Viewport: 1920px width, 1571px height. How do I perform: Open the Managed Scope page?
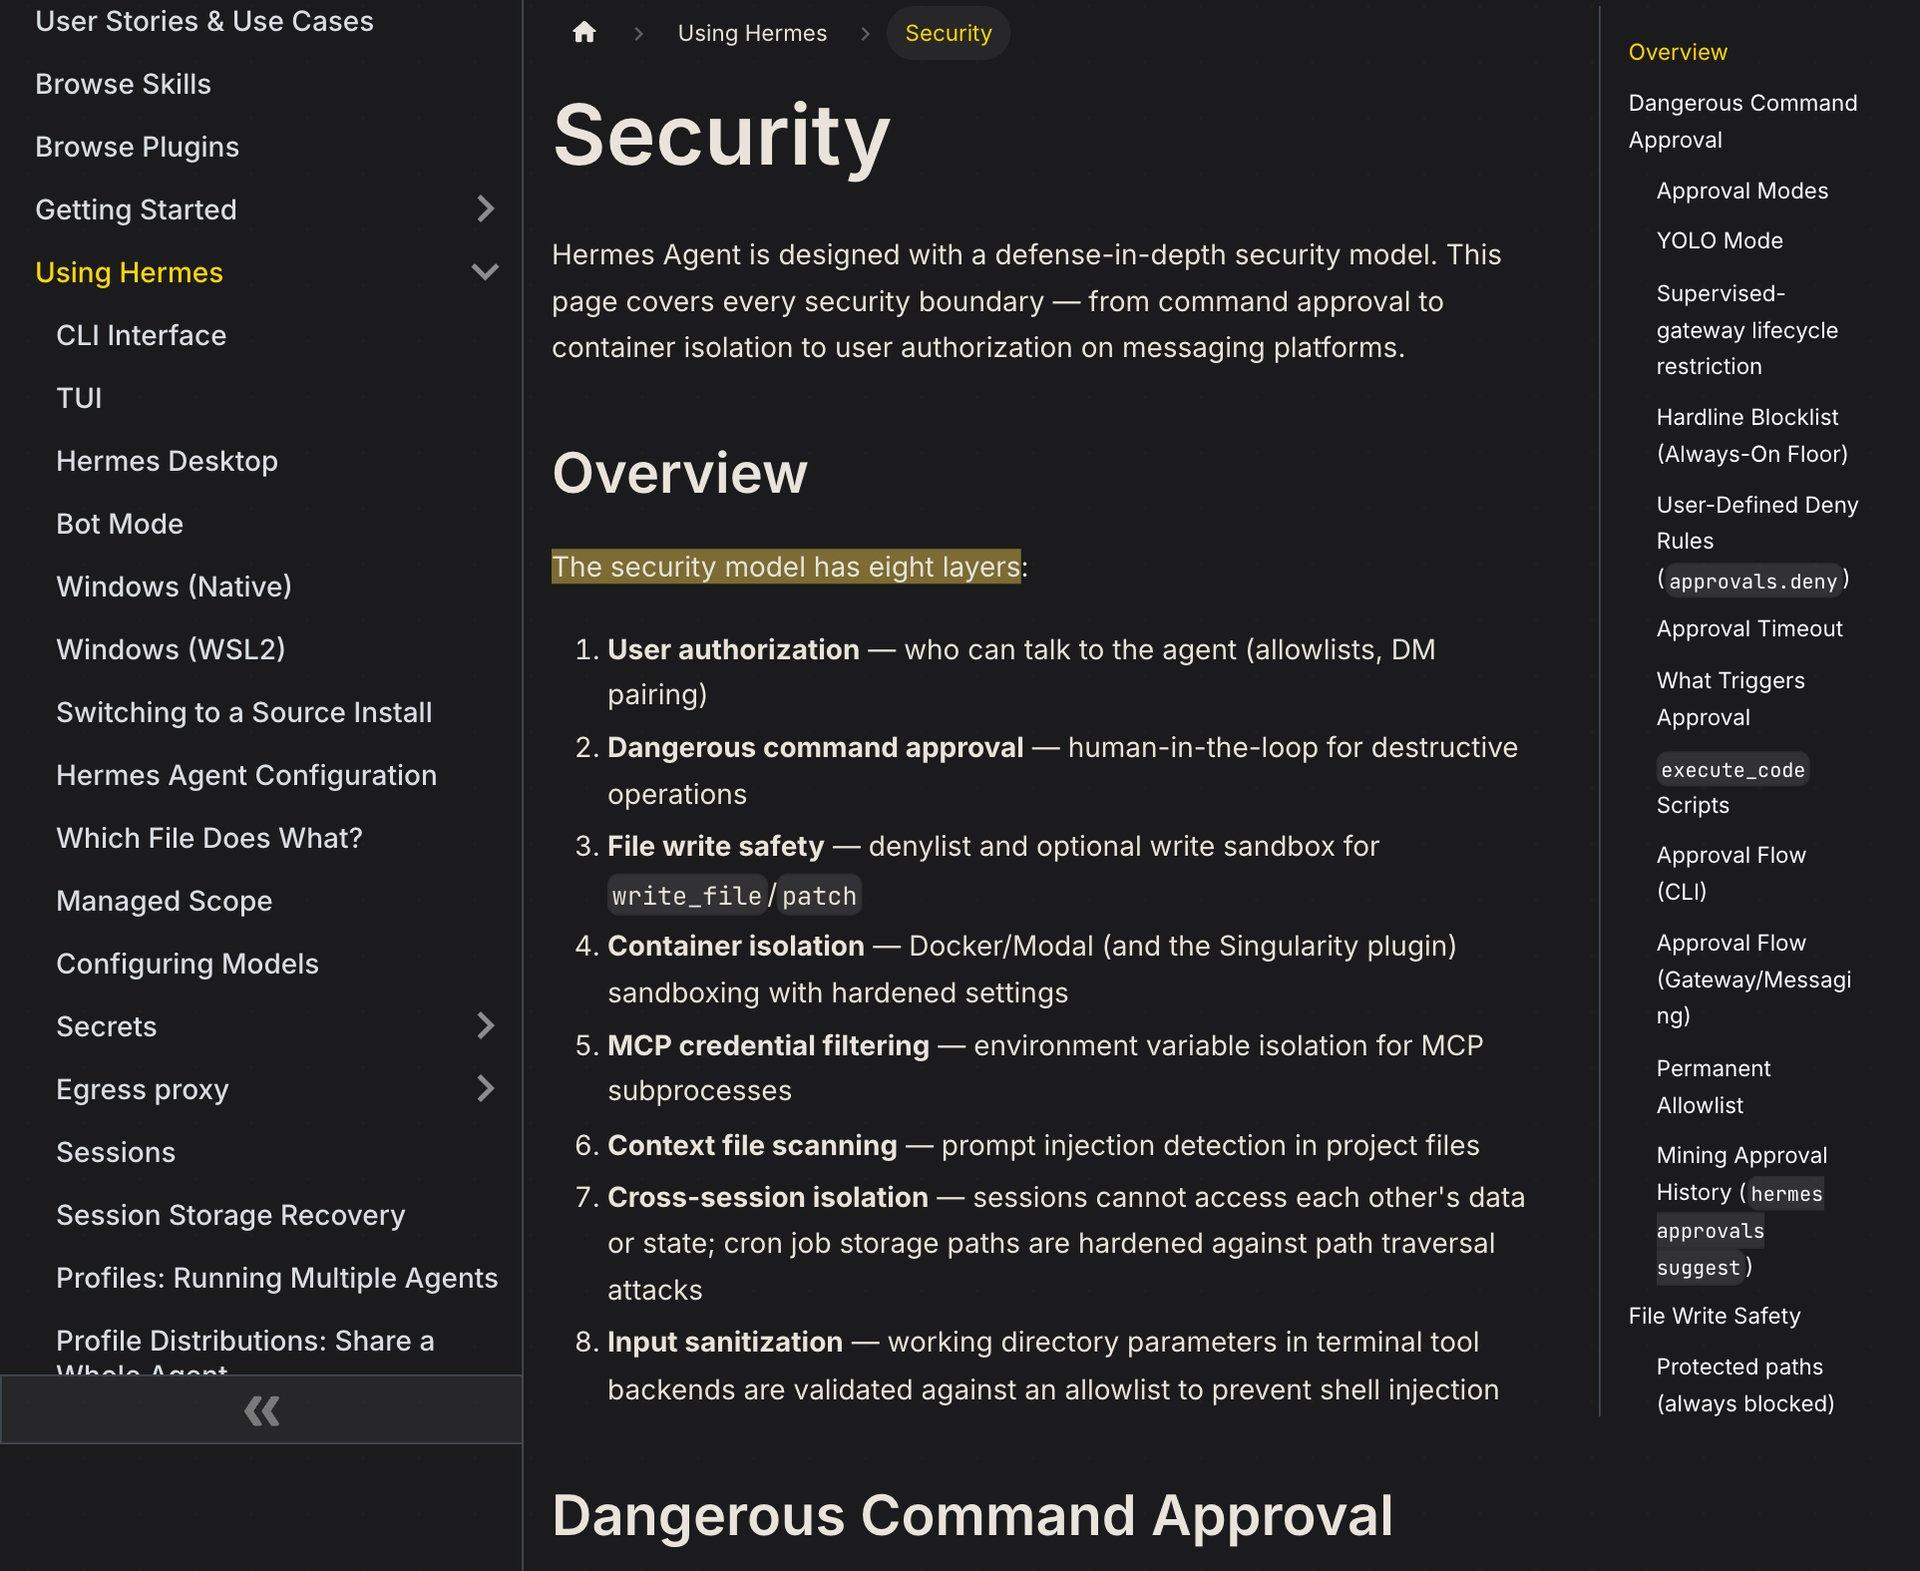[x=164, y=901]
